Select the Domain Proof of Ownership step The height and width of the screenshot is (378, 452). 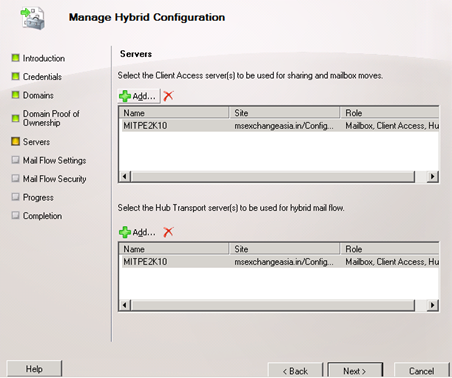[51, 118]
